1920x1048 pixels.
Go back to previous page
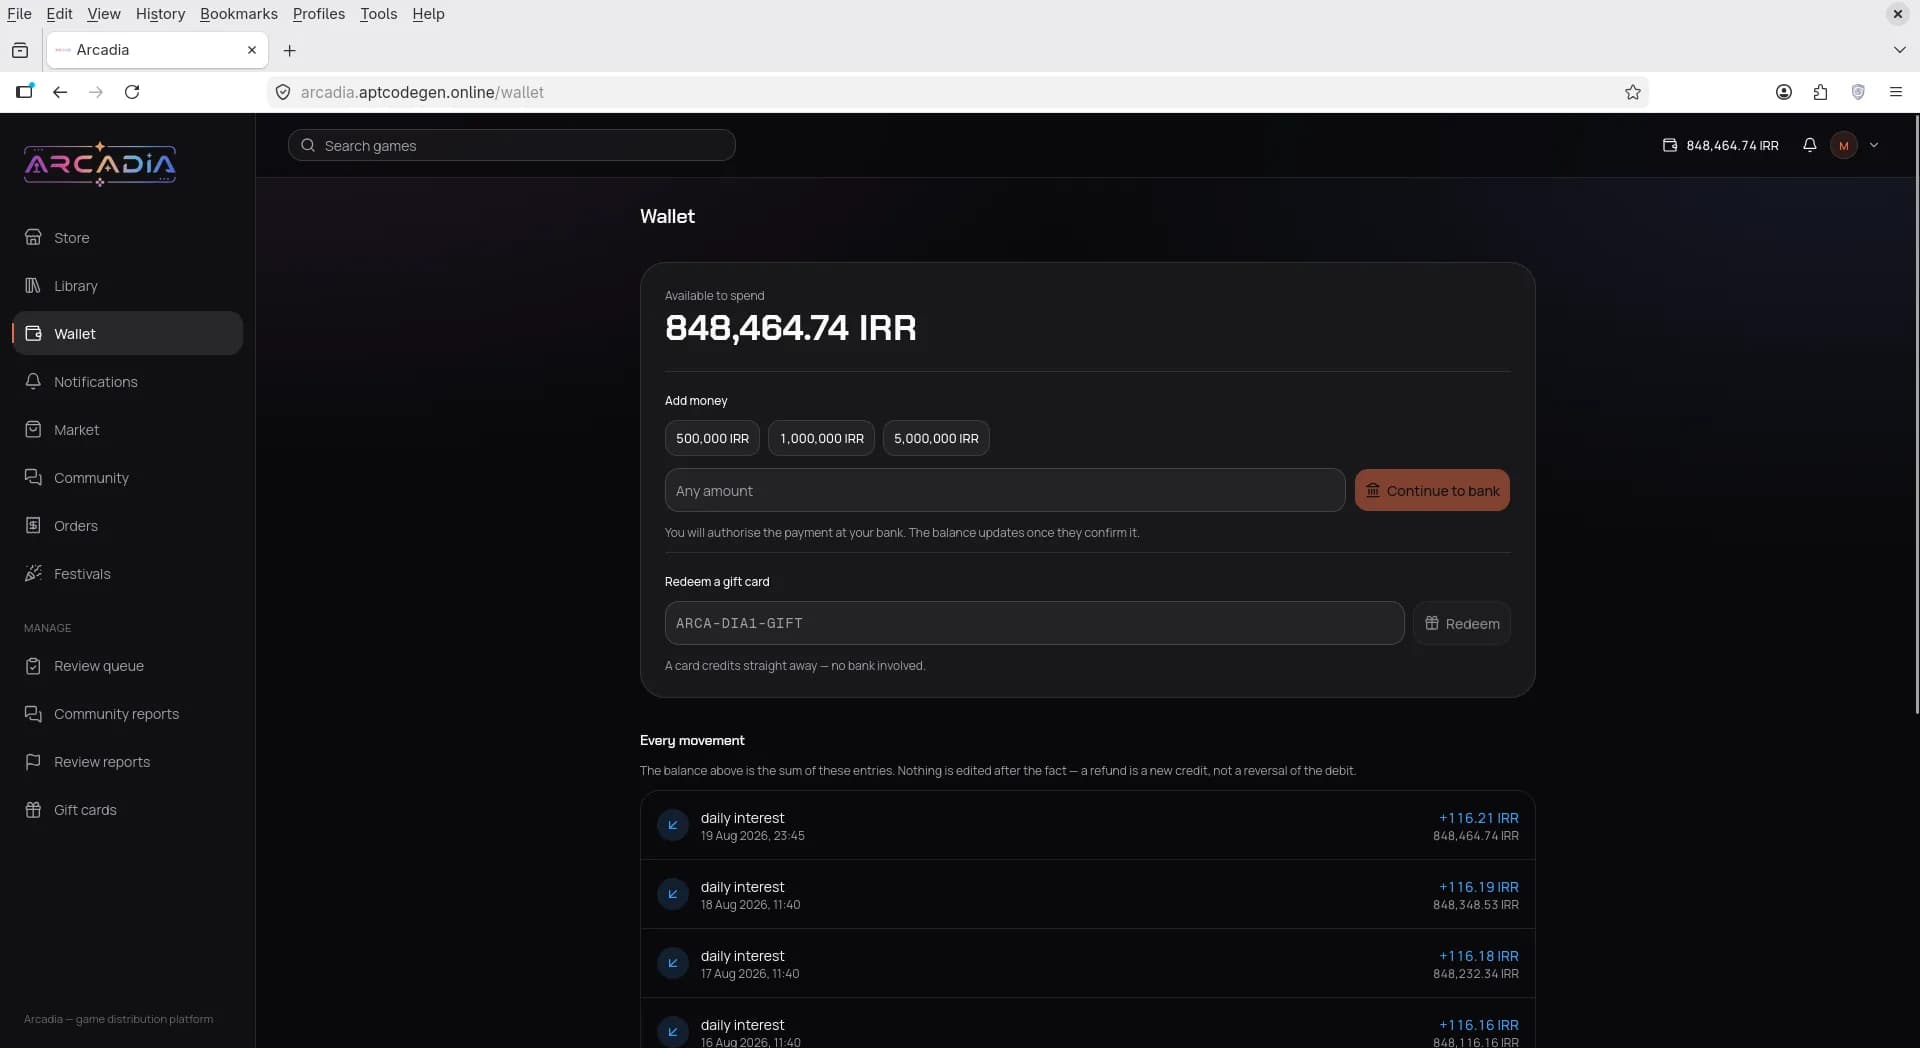pos(60,92)
